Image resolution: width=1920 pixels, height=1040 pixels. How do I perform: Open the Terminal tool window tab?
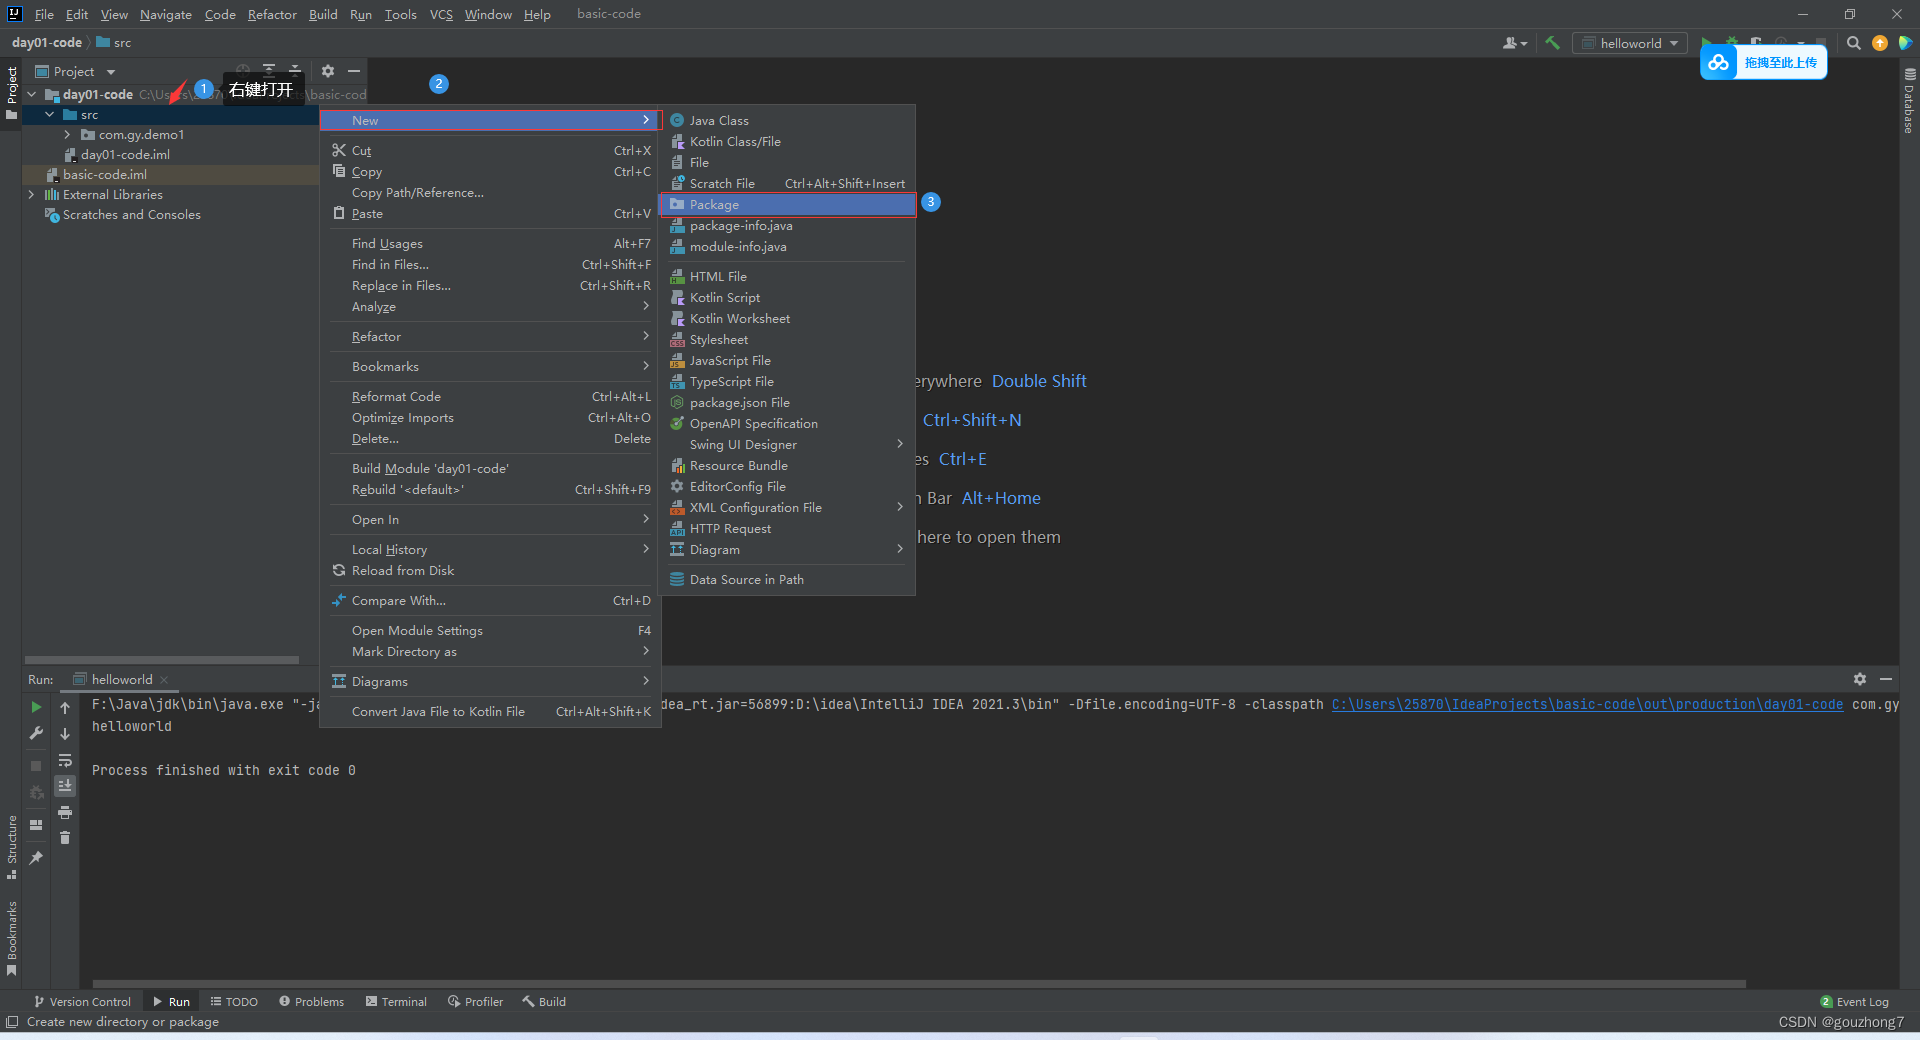(396, 1001)
